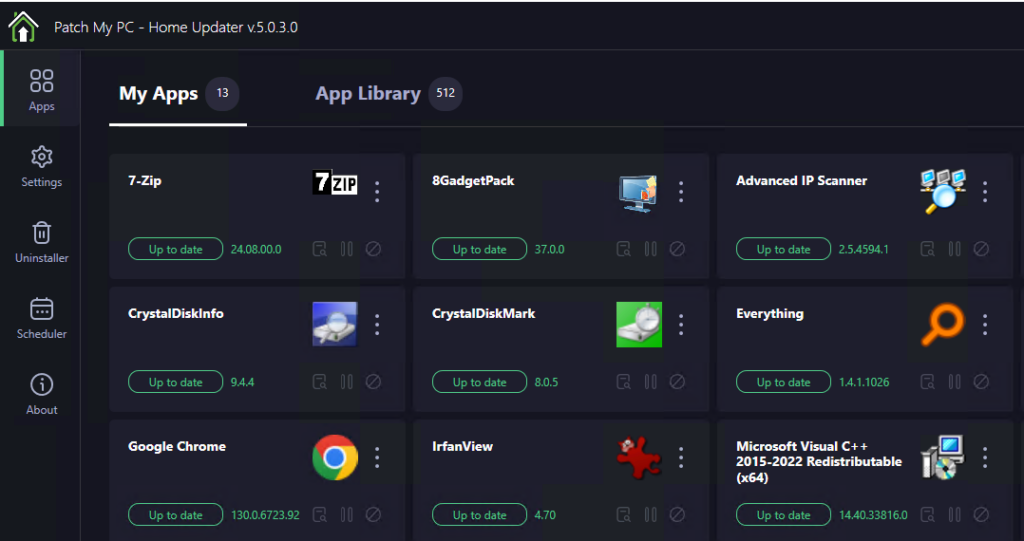Toggle the ignore icon for 7-Zip

(x=373, y=249)
